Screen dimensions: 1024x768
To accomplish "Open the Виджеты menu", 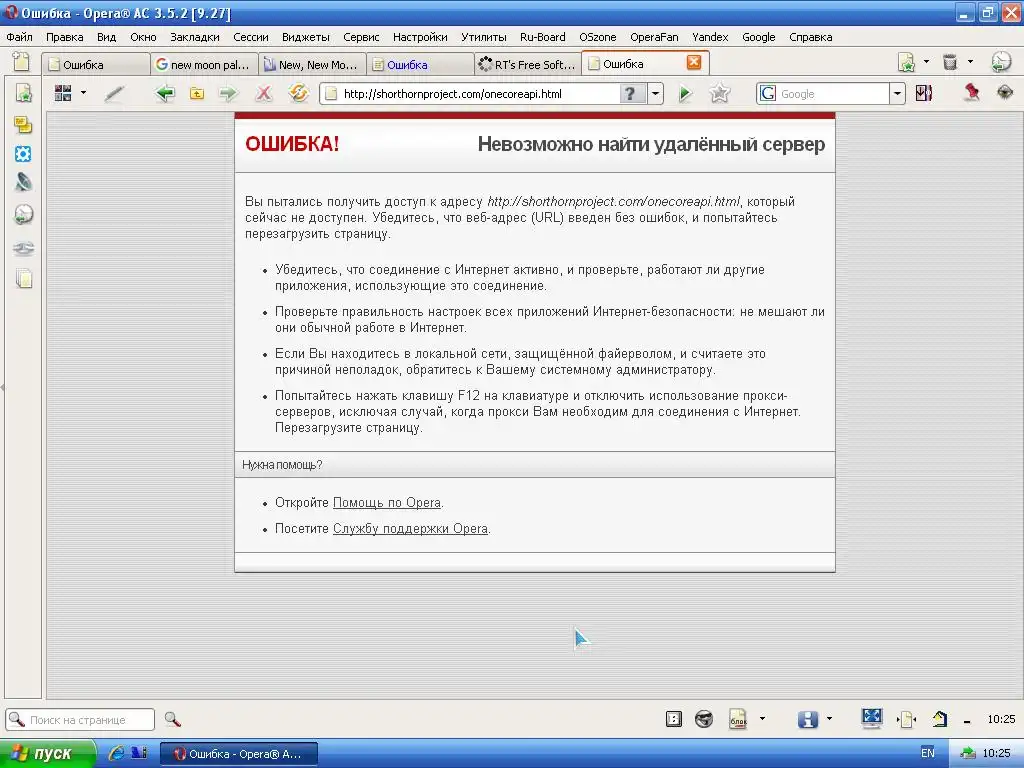I will pos(306,37).
